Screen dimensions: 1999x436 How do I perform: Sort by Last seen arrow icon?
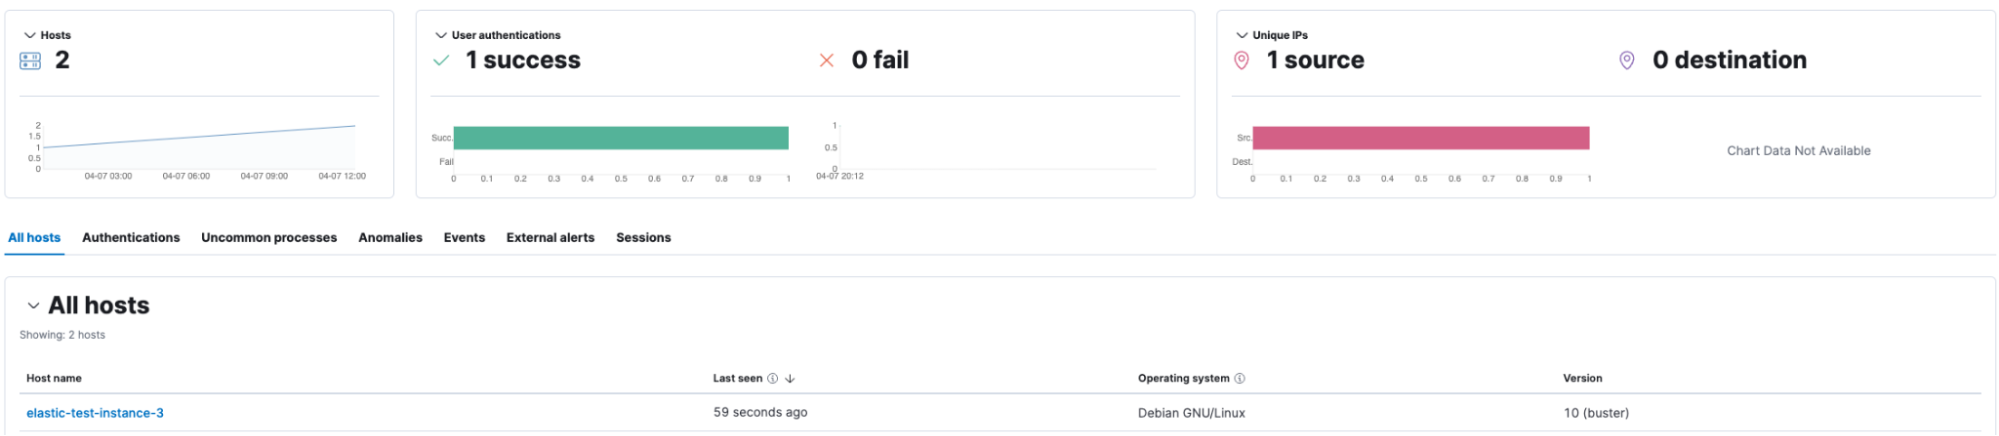(x=790, y=379)
